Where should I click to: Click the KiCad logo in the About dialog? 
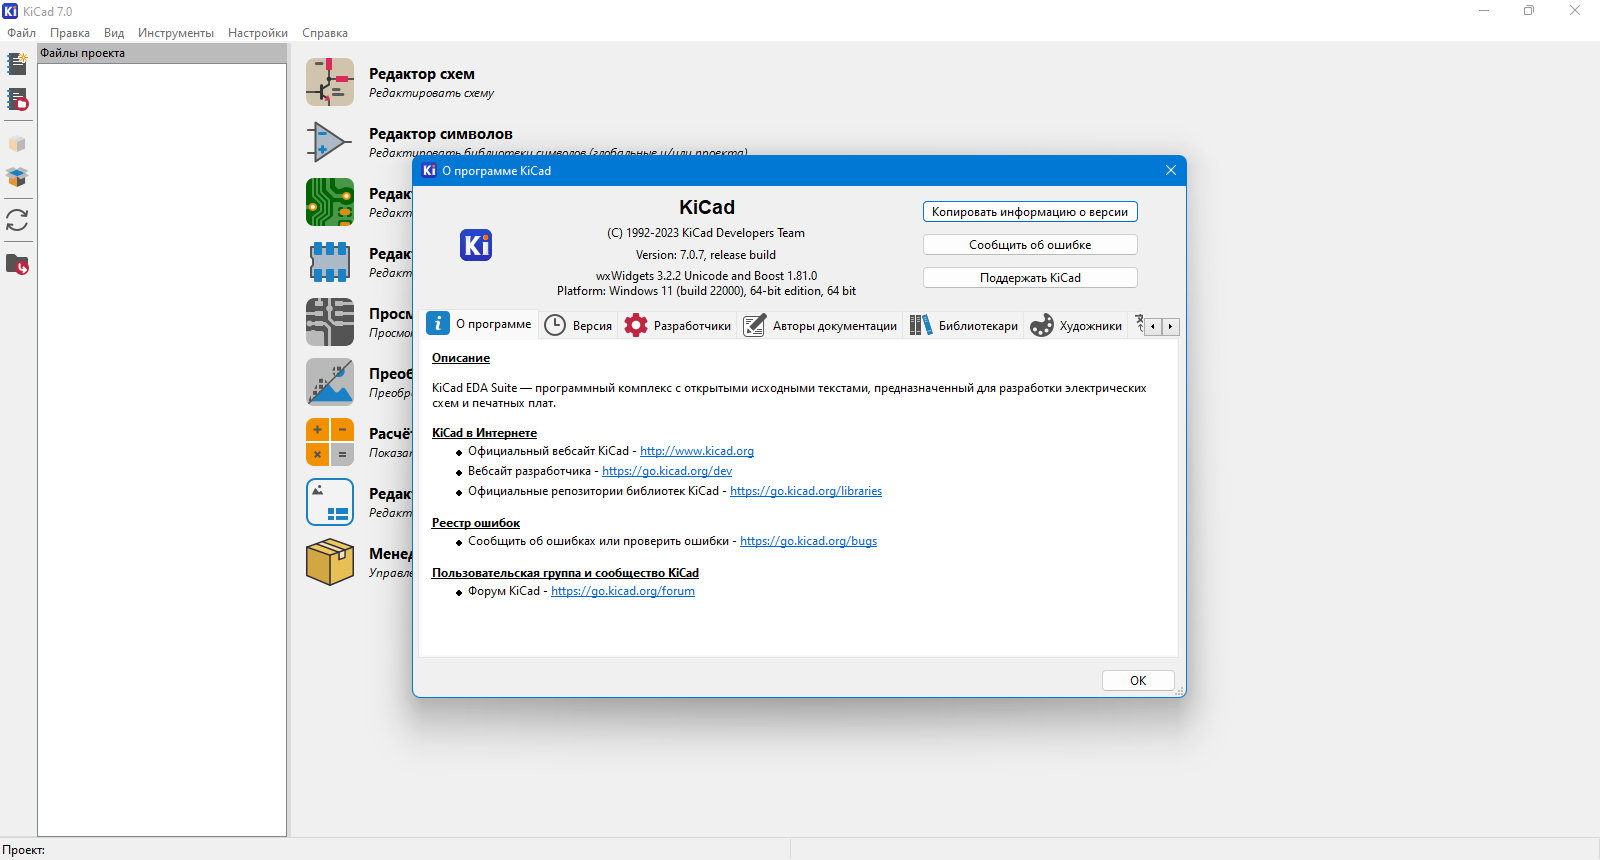476,245
